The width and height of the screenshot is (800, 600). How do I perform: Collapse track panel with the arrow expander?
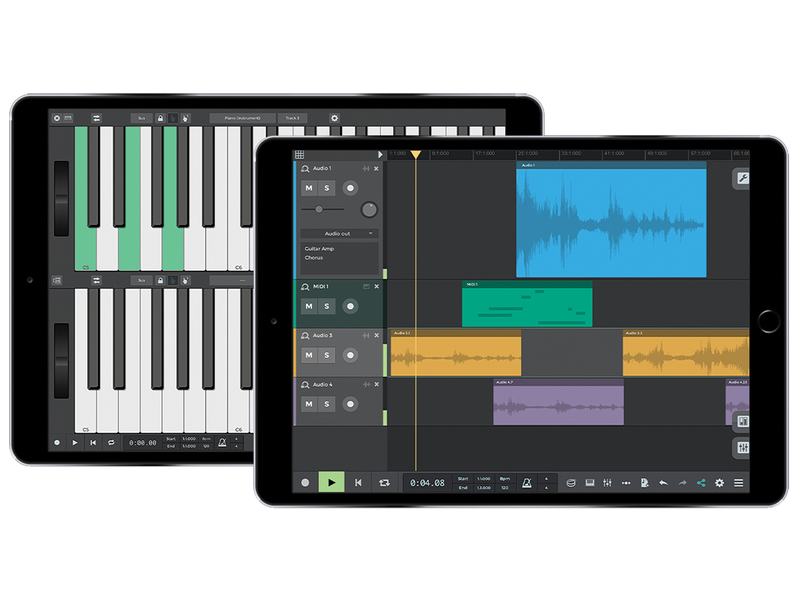[380, 155]
